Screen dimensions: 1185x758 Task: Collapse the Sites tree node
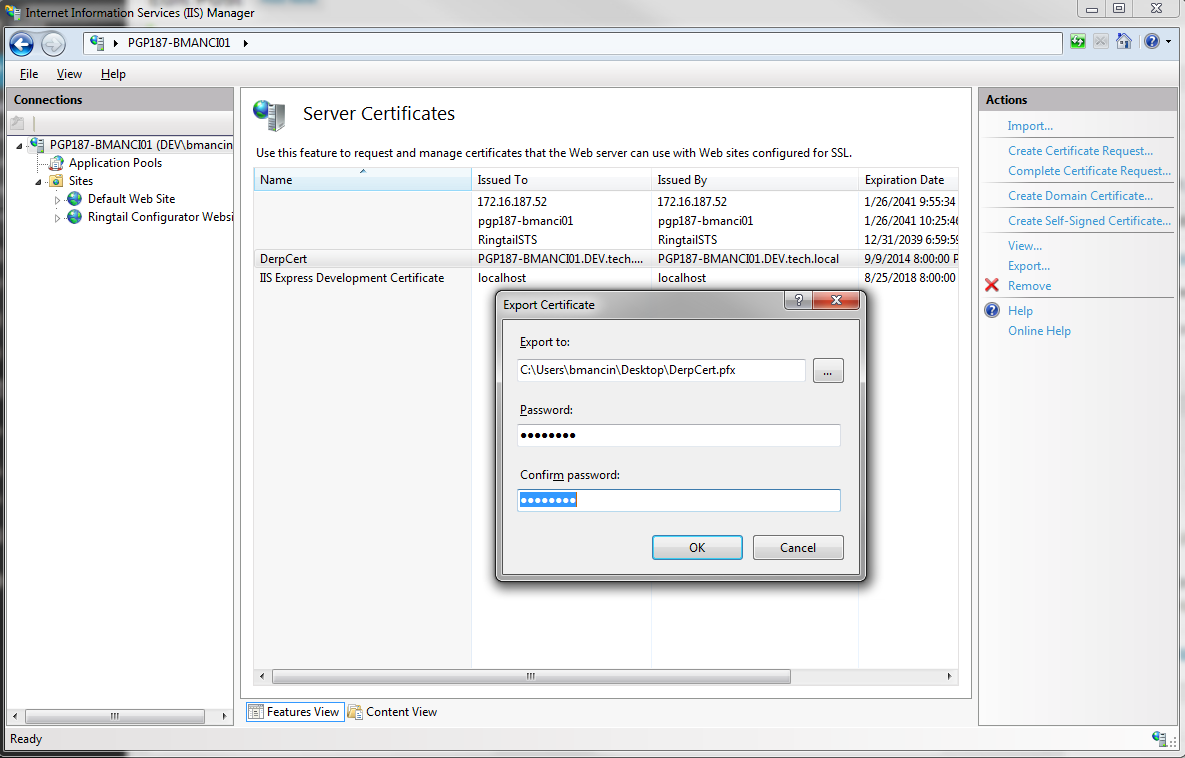[x=38, y=181]
